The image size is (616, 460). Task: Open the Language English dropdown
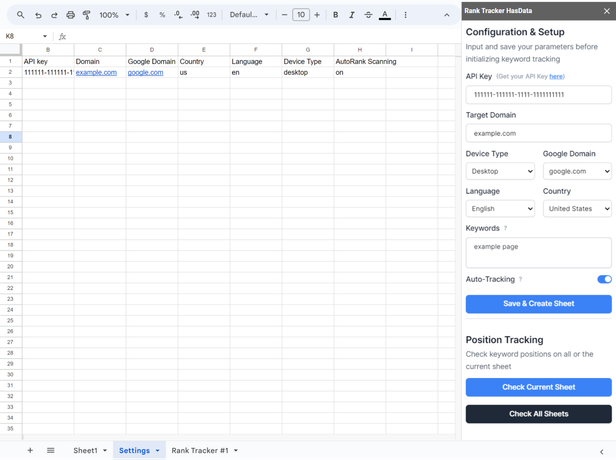click(500, 209)
